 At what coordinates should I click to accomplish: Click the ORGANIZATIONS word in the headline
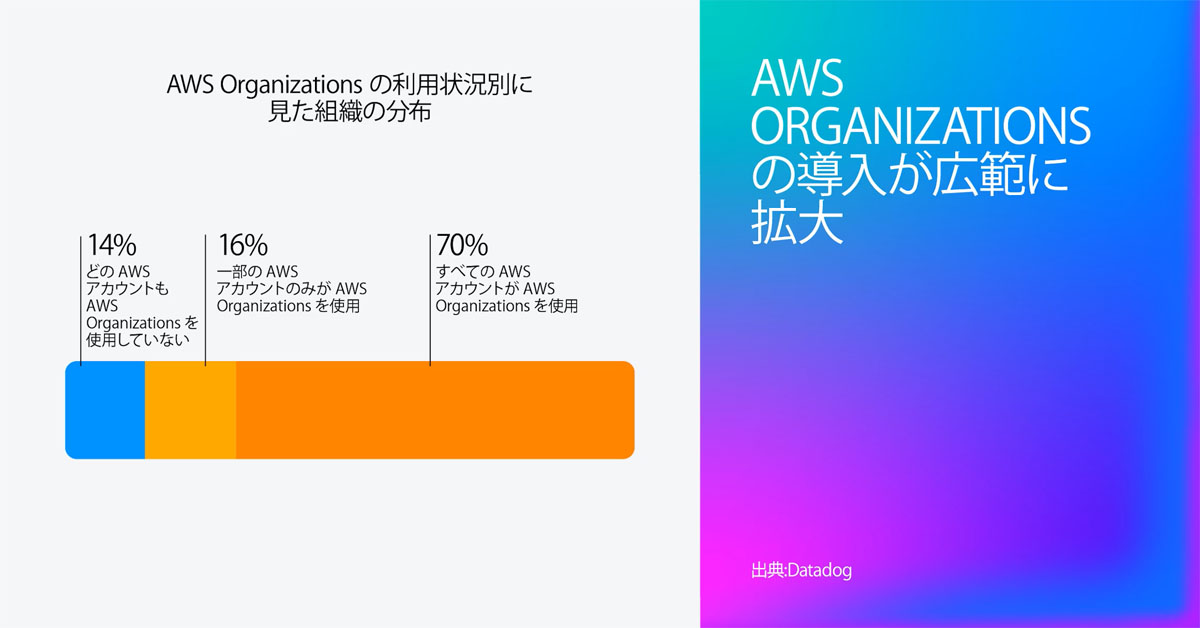(x=920, y=127)
